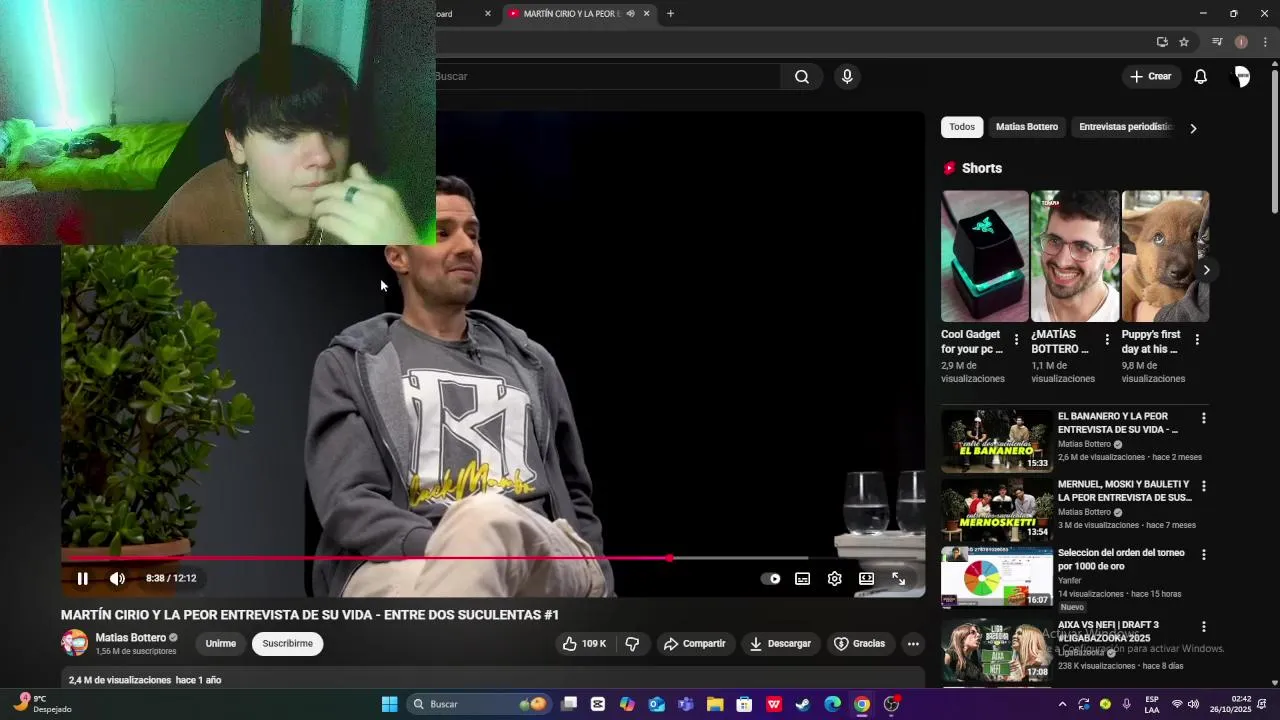The width and height of the screenshot is (1280, 720).
Task: Click the Gracias button
Action: coord(860,643)
